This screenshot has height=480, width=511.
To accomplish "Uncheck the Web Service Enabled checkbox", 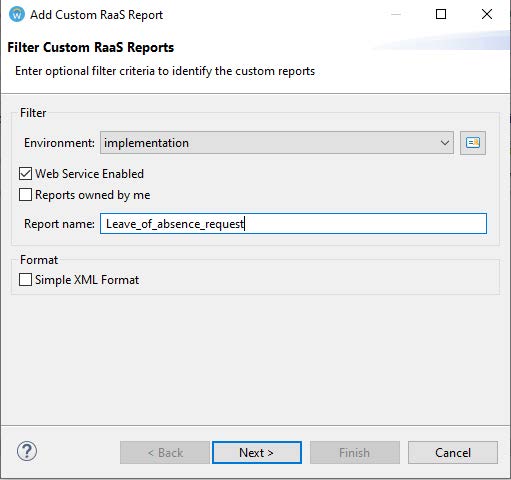I will 26,174.
